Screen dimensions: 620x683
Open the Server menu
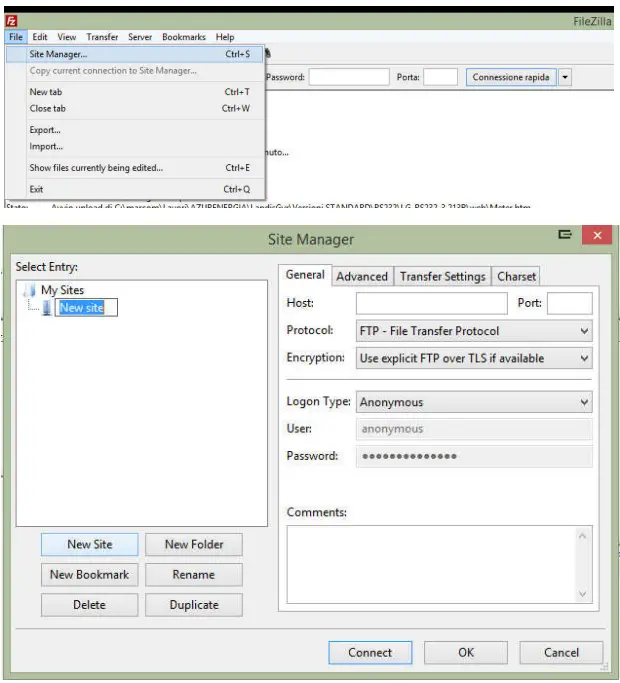pyautogui.click(x=140, y=37)
